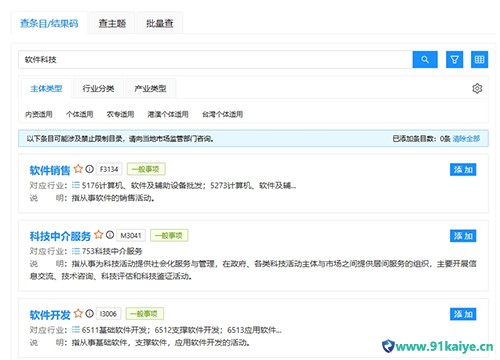Click code tag M3041
Viewport: 500px width, 360px height.
(131, 235)
